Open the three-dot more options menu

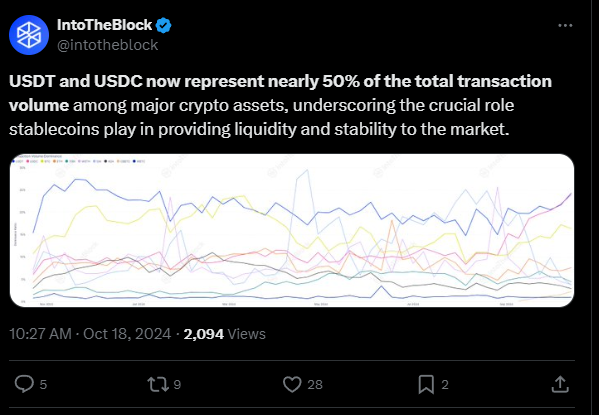coord(565,26)
